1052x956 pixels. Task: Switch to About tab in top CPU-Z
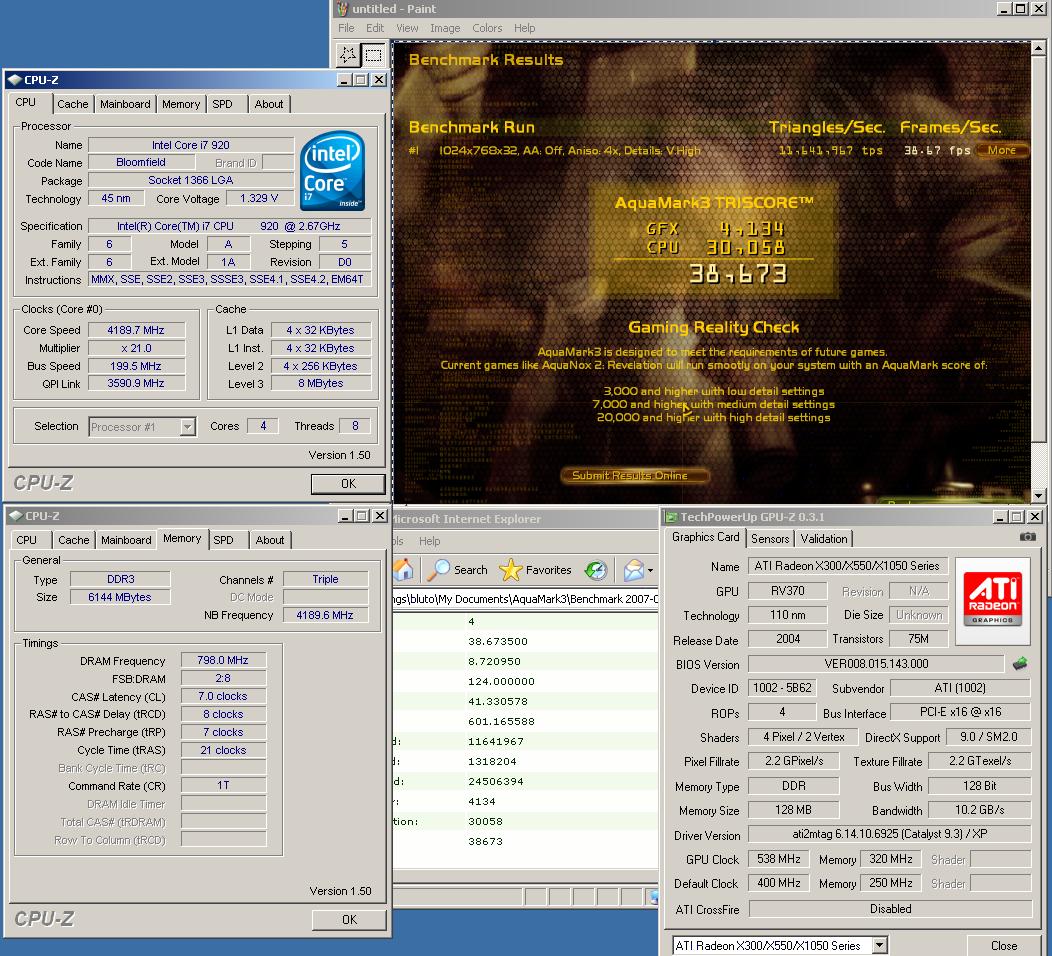coord(269,104)
